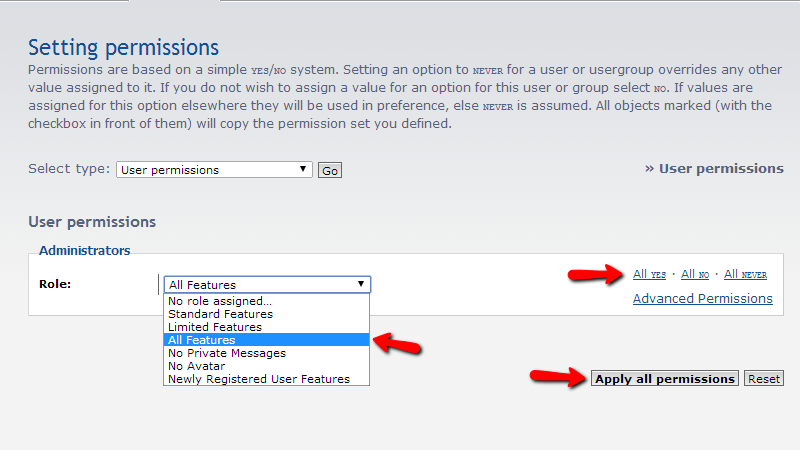This screenshot has height=450, width=800.
Task: Click the » User permissions breadcrumb link
Action: pyautogui.click(x=714, y=168)
